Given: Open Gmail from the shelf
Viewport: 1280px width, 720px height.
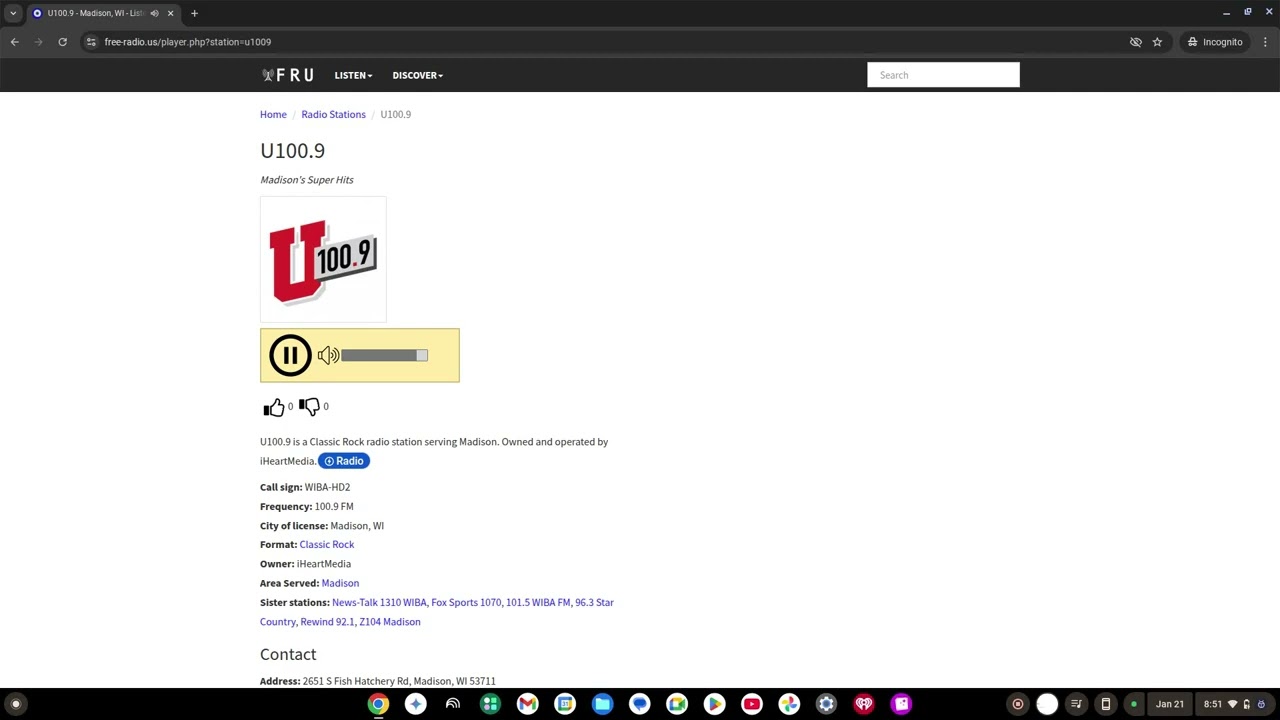Looking at the screenshot, I should pos(527,704).
